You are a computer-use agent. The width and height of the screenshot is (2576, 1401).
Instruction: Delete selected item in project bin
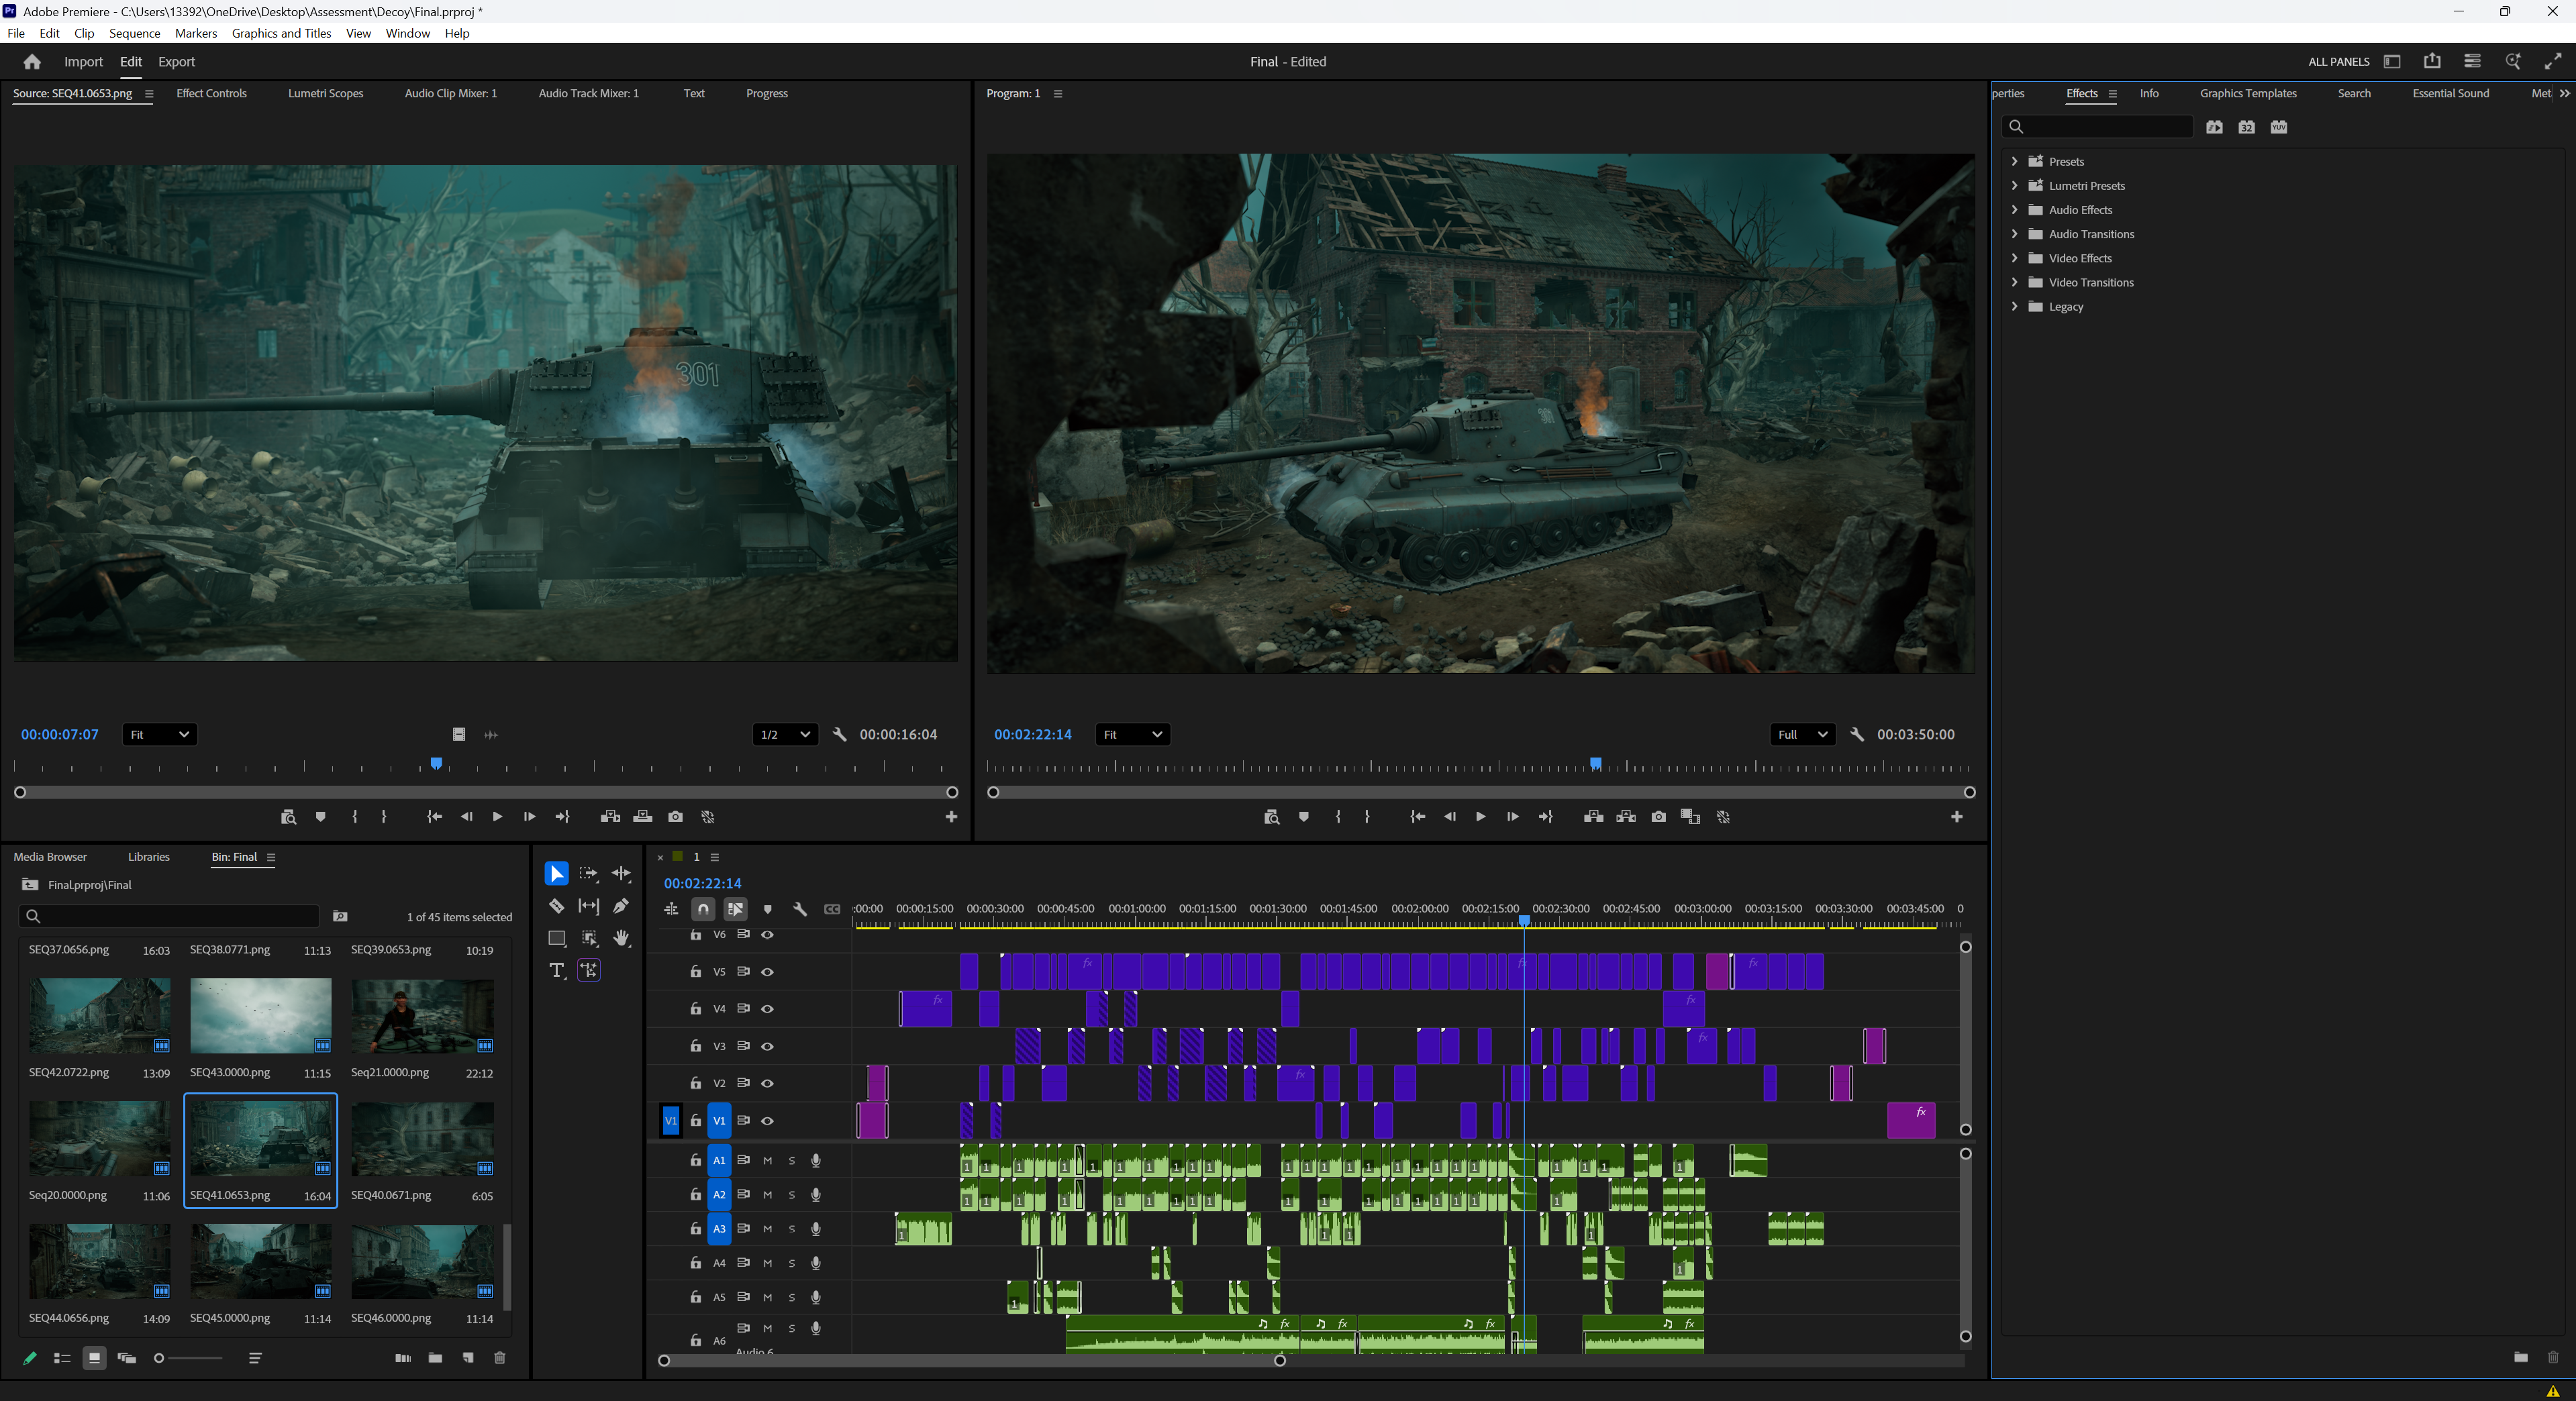(x=500, y=1358)
